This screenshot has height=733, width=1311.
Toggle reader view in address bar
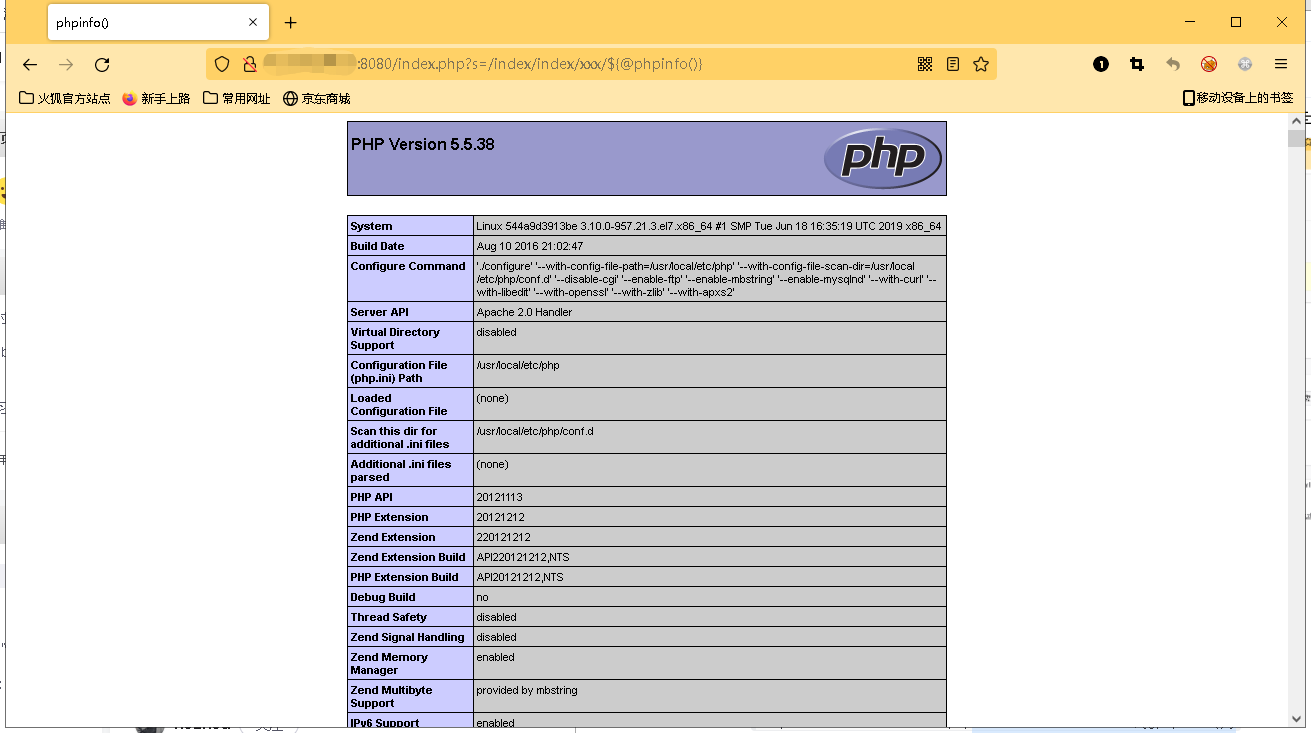(953, 64)
